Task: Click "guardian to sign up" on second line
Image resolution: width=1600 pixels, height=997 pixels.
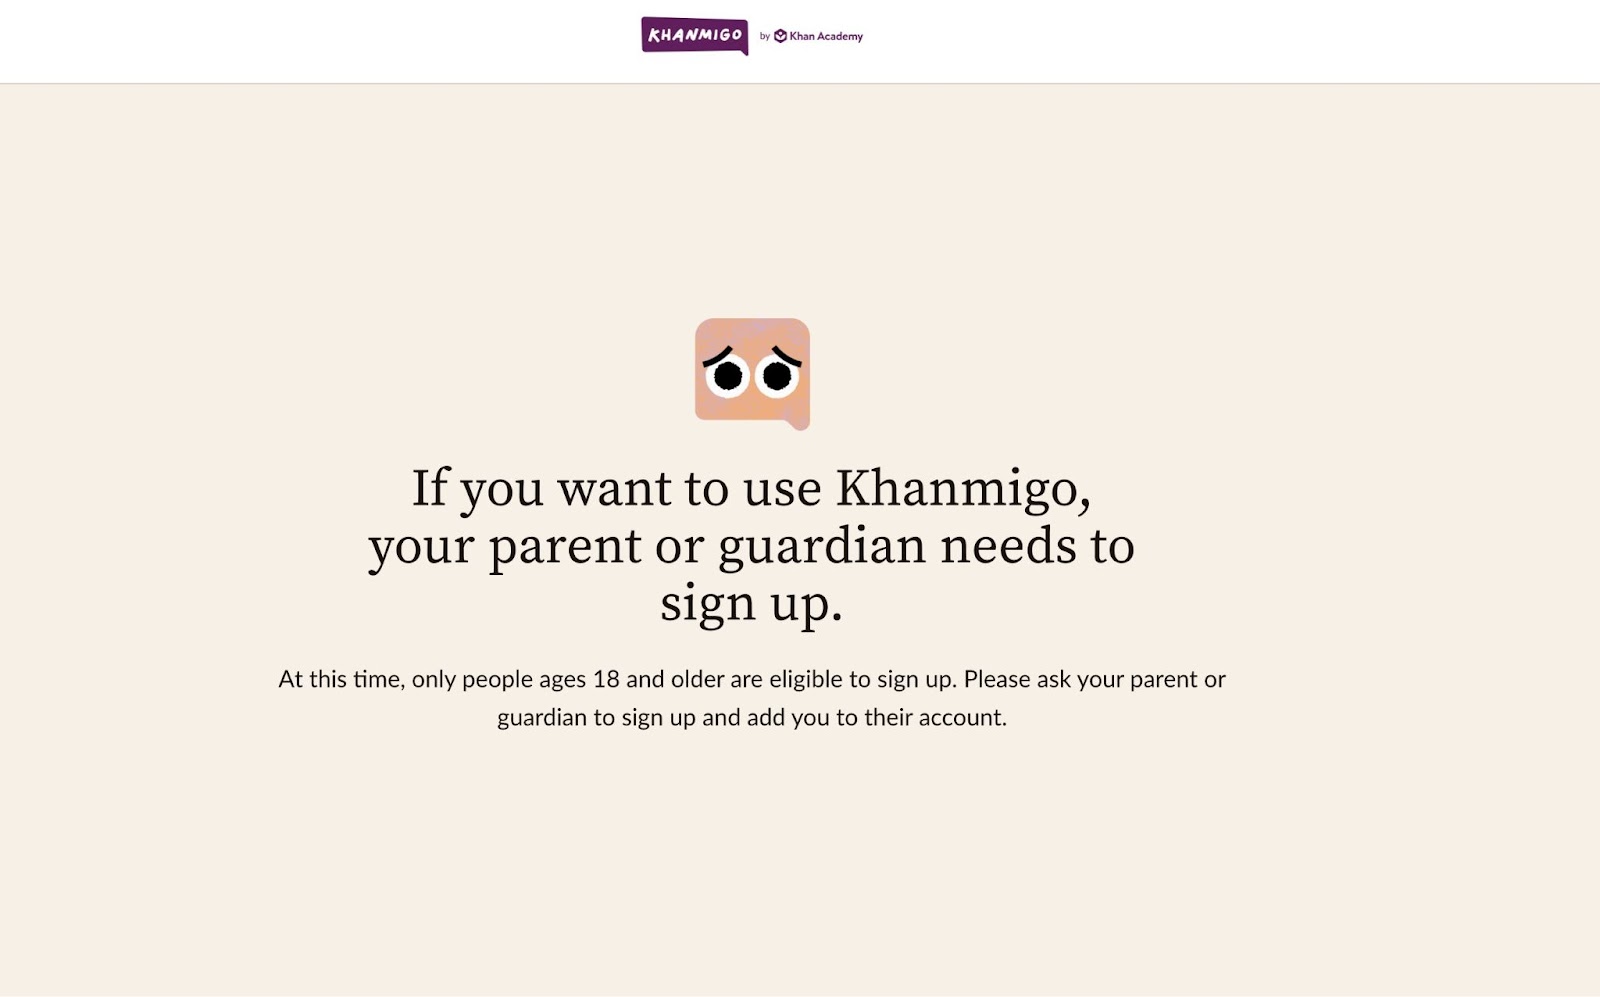Action: click(x=596, y=718)
